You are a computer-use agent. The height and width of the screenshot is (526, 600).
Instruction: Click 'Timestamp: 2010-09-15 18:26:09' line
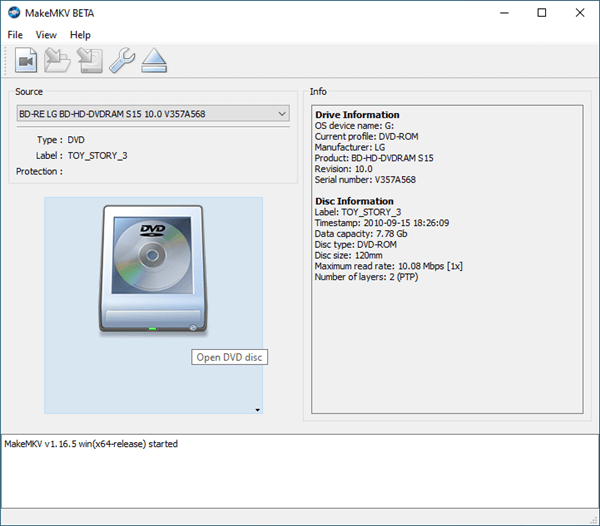click(382, 223)
